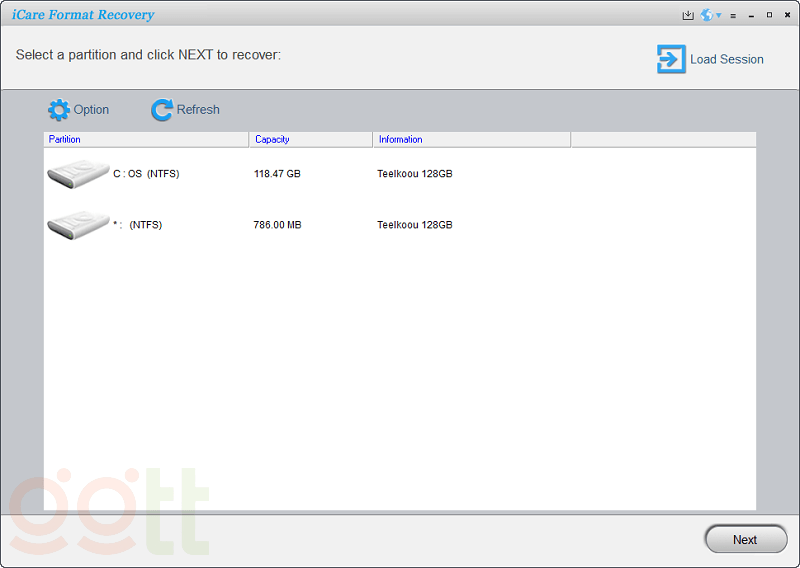This screenshot has width=800, height=568.
Task: Select the 118.47 GB capacity cell
Action: [x=277, y=174]
